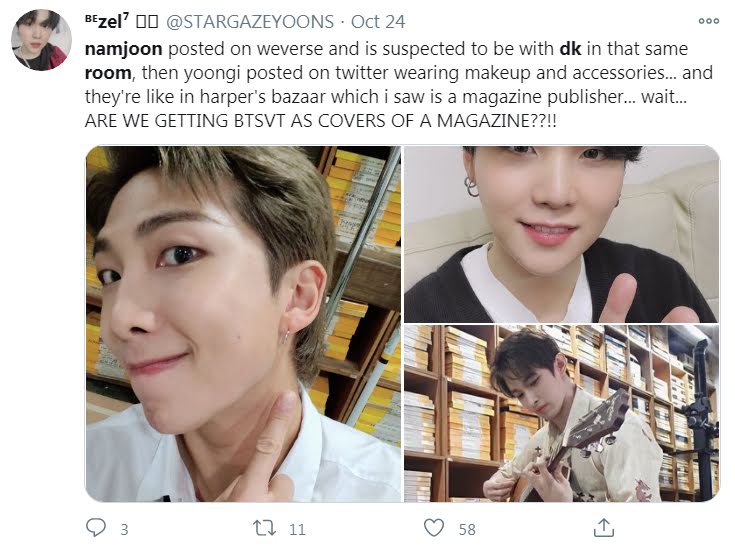Retweet this tweet via the arrows icon

pos(264,528)
